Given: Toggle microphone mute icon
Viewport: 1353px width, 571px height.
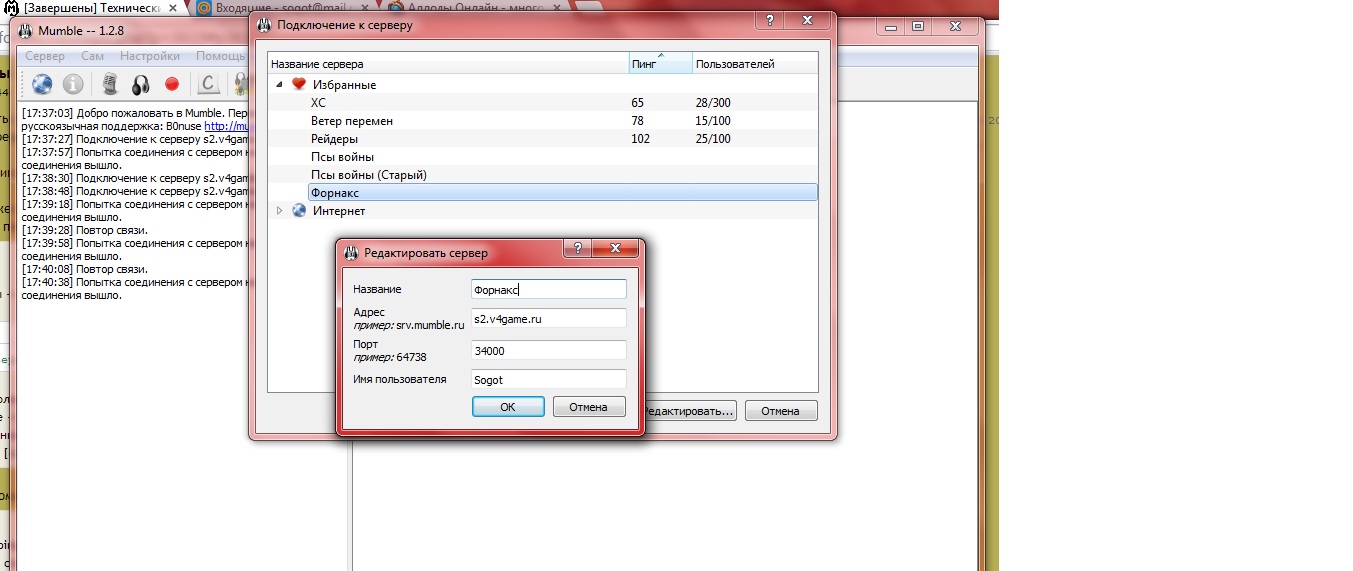Looking at the screenshot, I should pos(111,84).
